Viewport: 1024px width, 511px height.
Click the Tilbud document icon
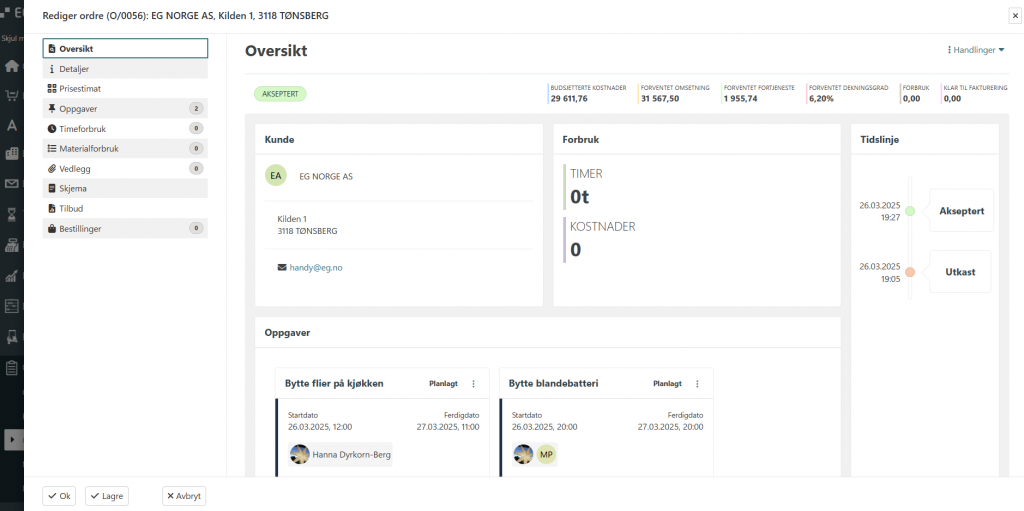tap(52, 208)
